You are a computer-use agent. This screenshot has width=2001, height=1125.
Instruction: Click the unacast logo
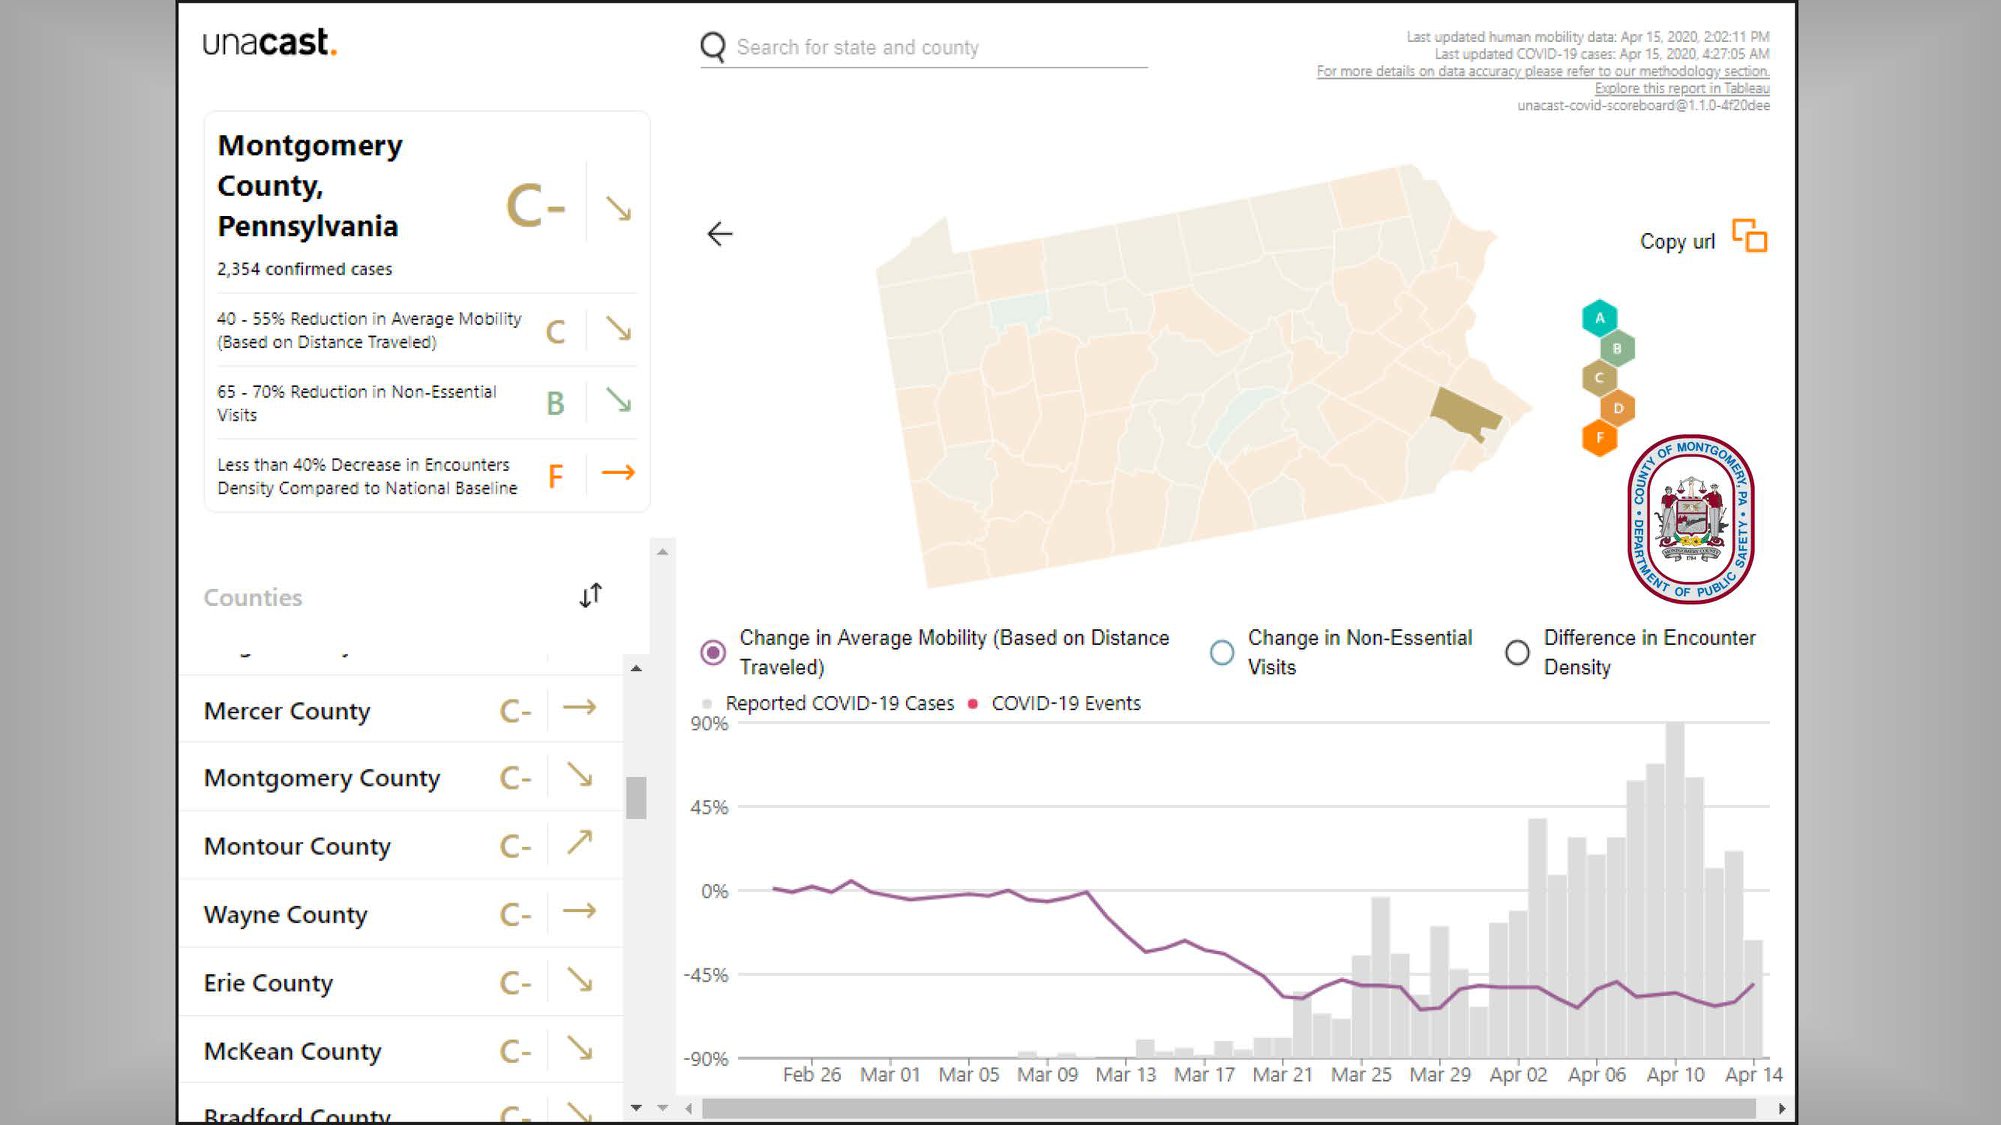pos(270,42)
